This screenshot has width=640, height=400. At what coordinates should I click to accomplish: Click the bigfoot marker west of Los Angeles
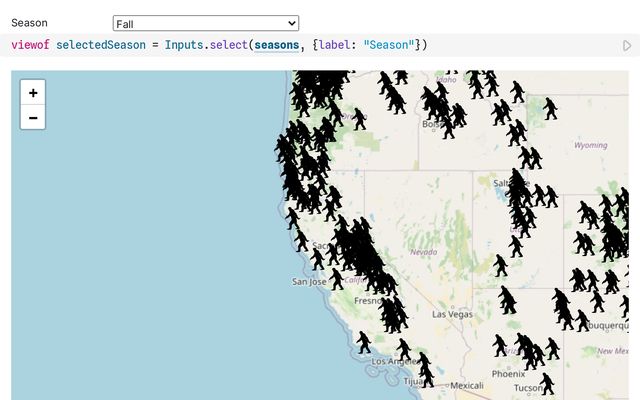[x=364, y=343]
